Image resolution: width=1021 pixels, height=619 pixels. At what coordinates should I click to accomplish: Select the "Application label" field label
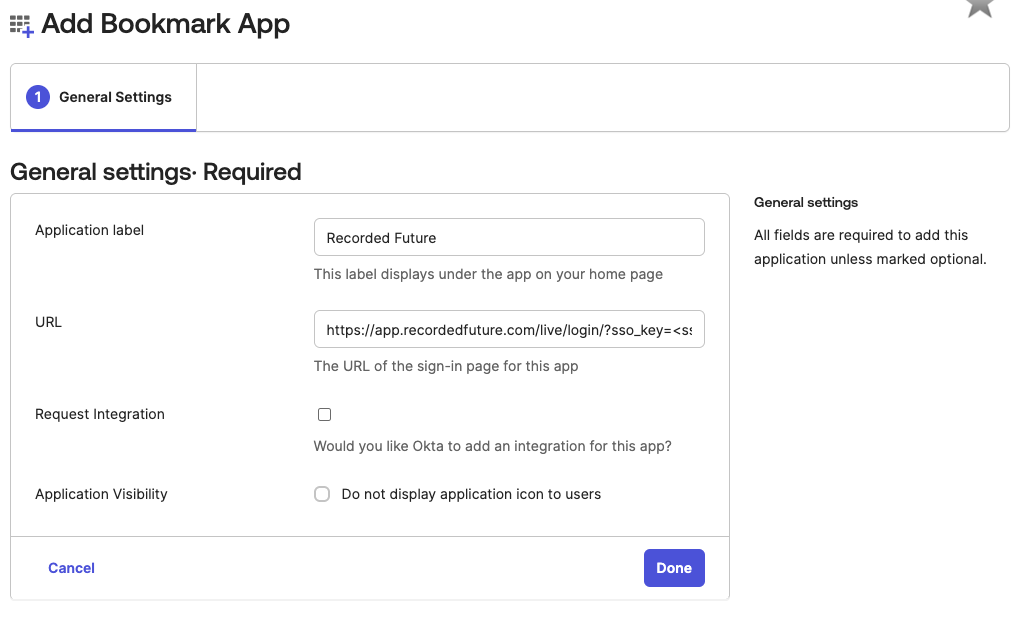(89, 230)
